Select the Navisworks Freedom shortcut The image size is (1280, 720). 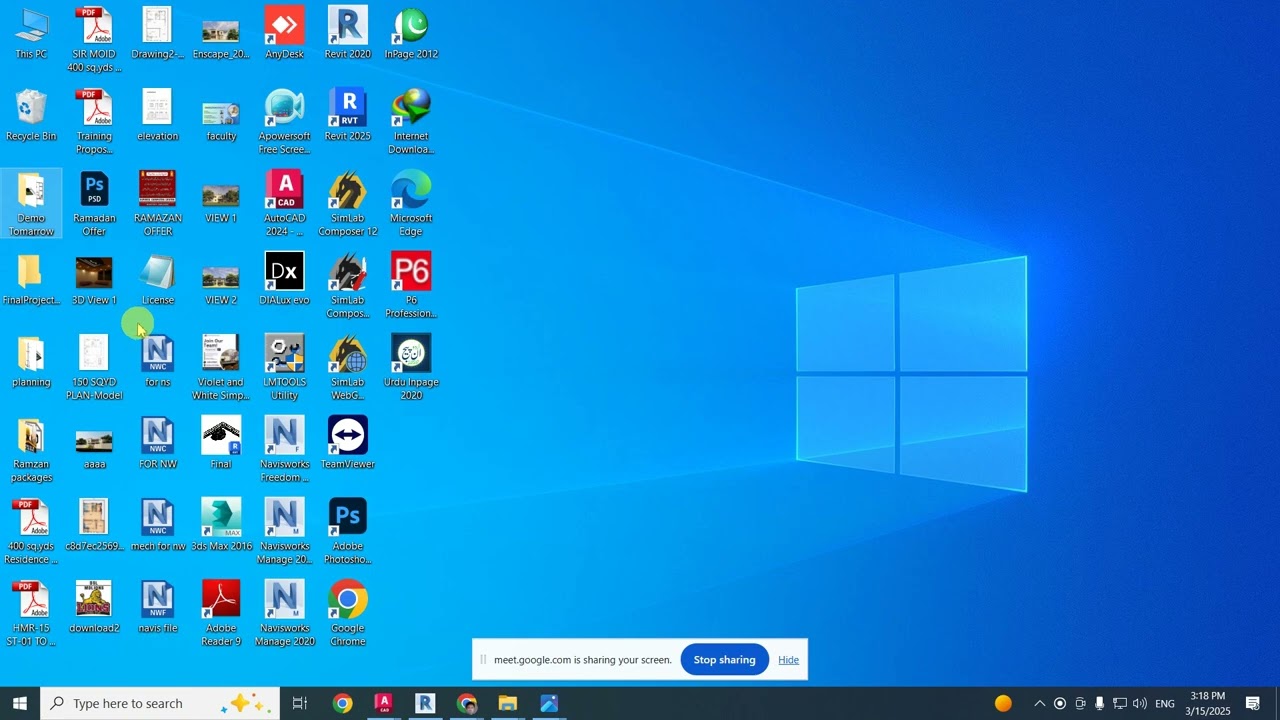coord(284,450)
